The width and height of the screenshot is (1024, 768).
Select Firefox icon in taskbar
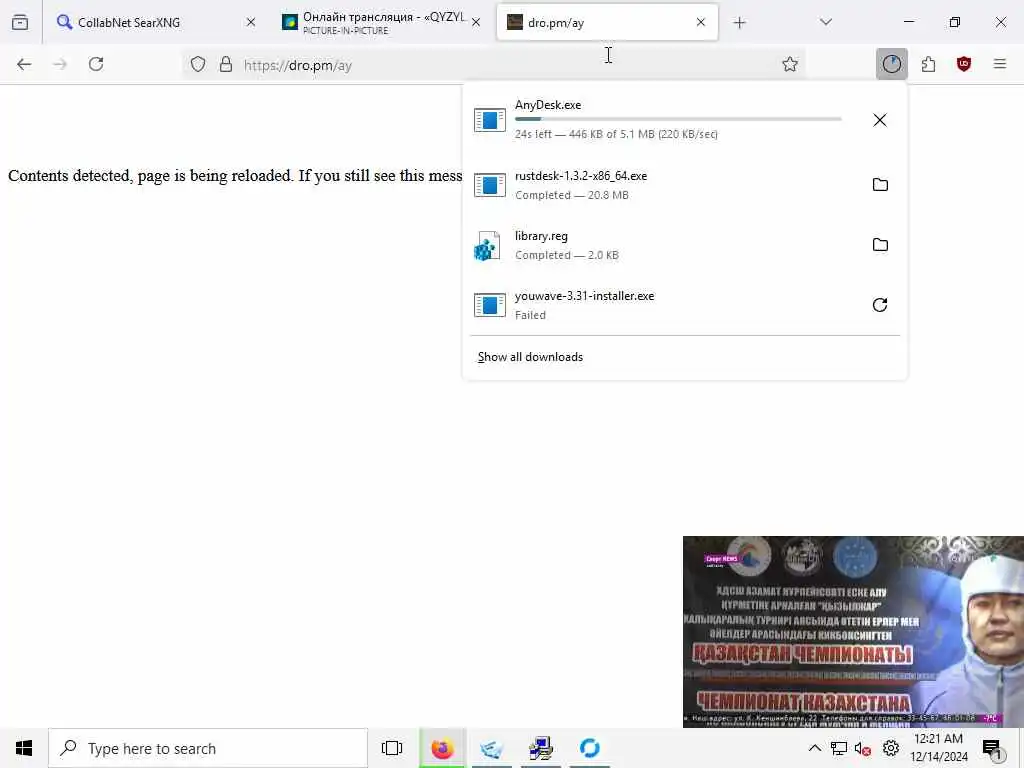442,748
